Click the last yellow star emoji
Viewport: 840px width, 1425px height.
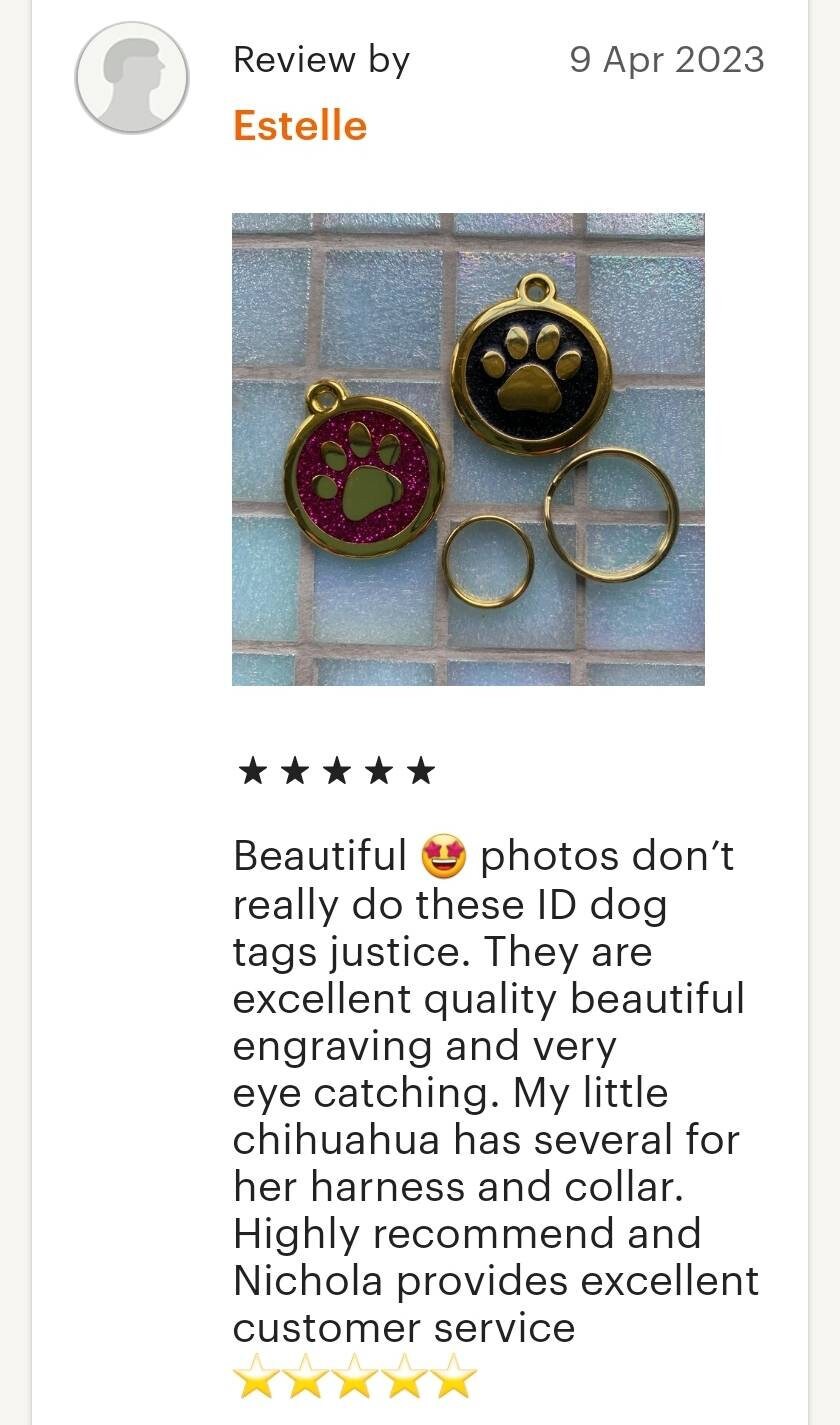click(455, 1376)
